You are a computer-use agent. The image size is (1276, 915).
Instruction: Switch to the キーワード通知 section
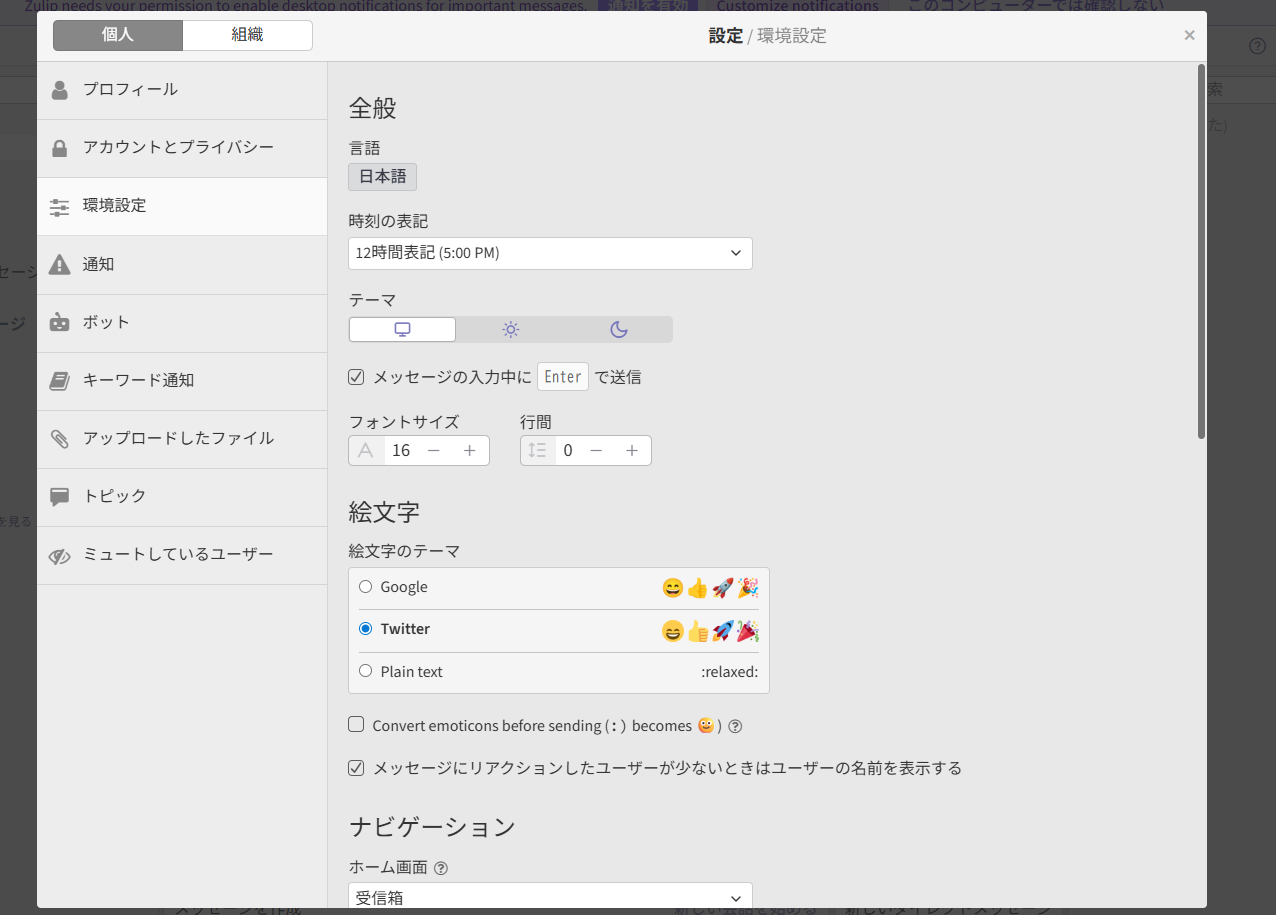coord(59,381)
